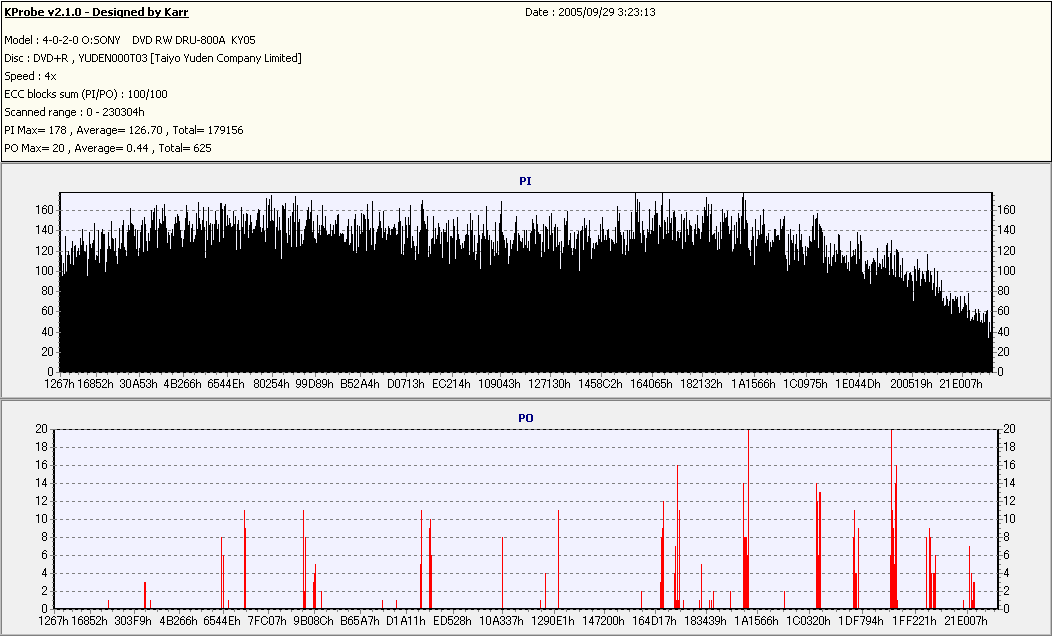The width and height of the screenshot is (1052, 636).
Task: Click the 160 tick on PI left axis
Action: (x=44, y=210)
